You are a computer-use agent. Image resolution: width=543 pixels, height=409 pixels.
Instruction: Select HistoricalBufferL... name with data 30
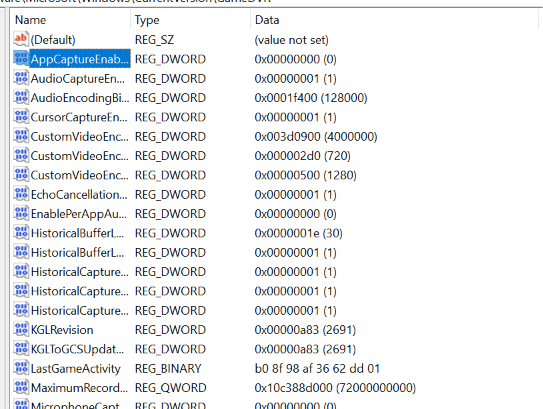(77, 234)
